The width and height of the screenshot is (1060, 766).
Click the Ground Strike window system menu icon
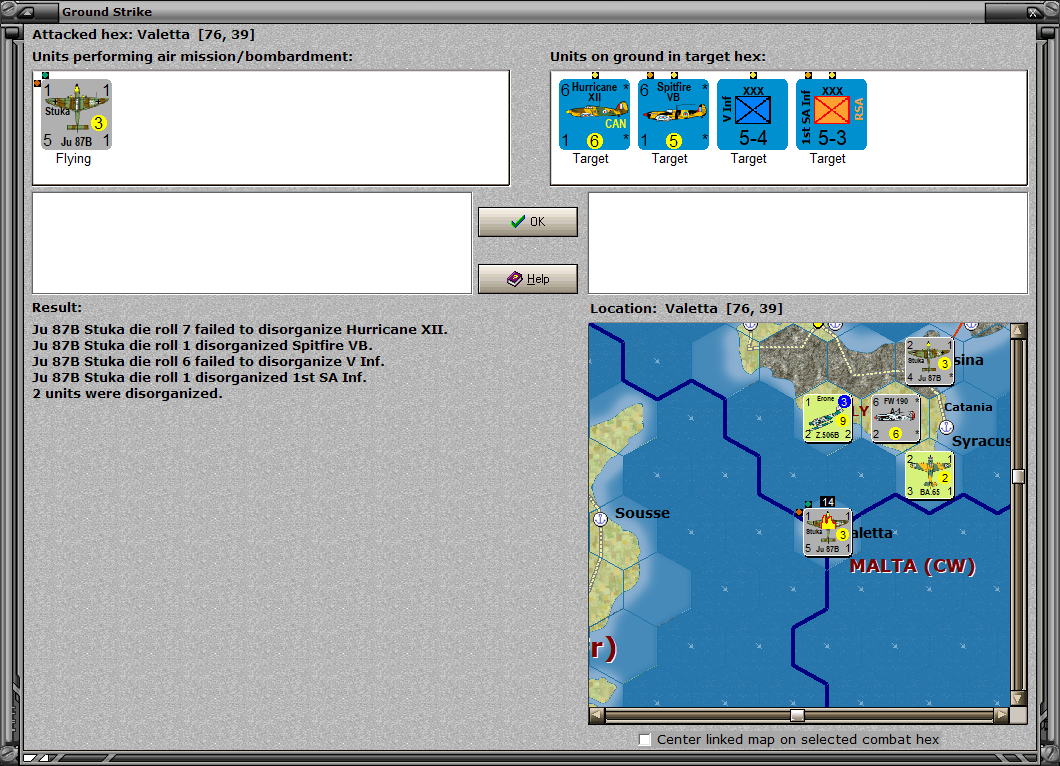tap(28, 11)
